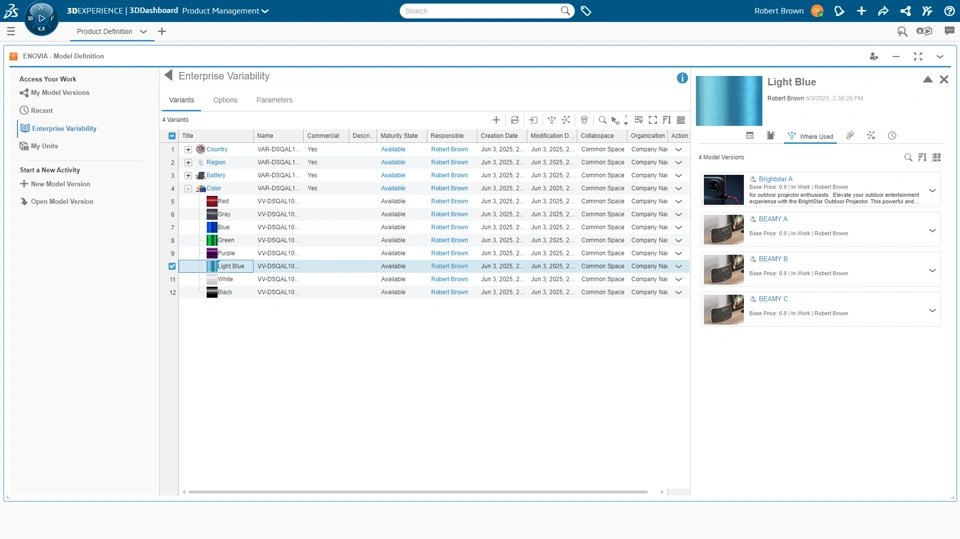Open BEAMY C model version link

pos(773,299)
